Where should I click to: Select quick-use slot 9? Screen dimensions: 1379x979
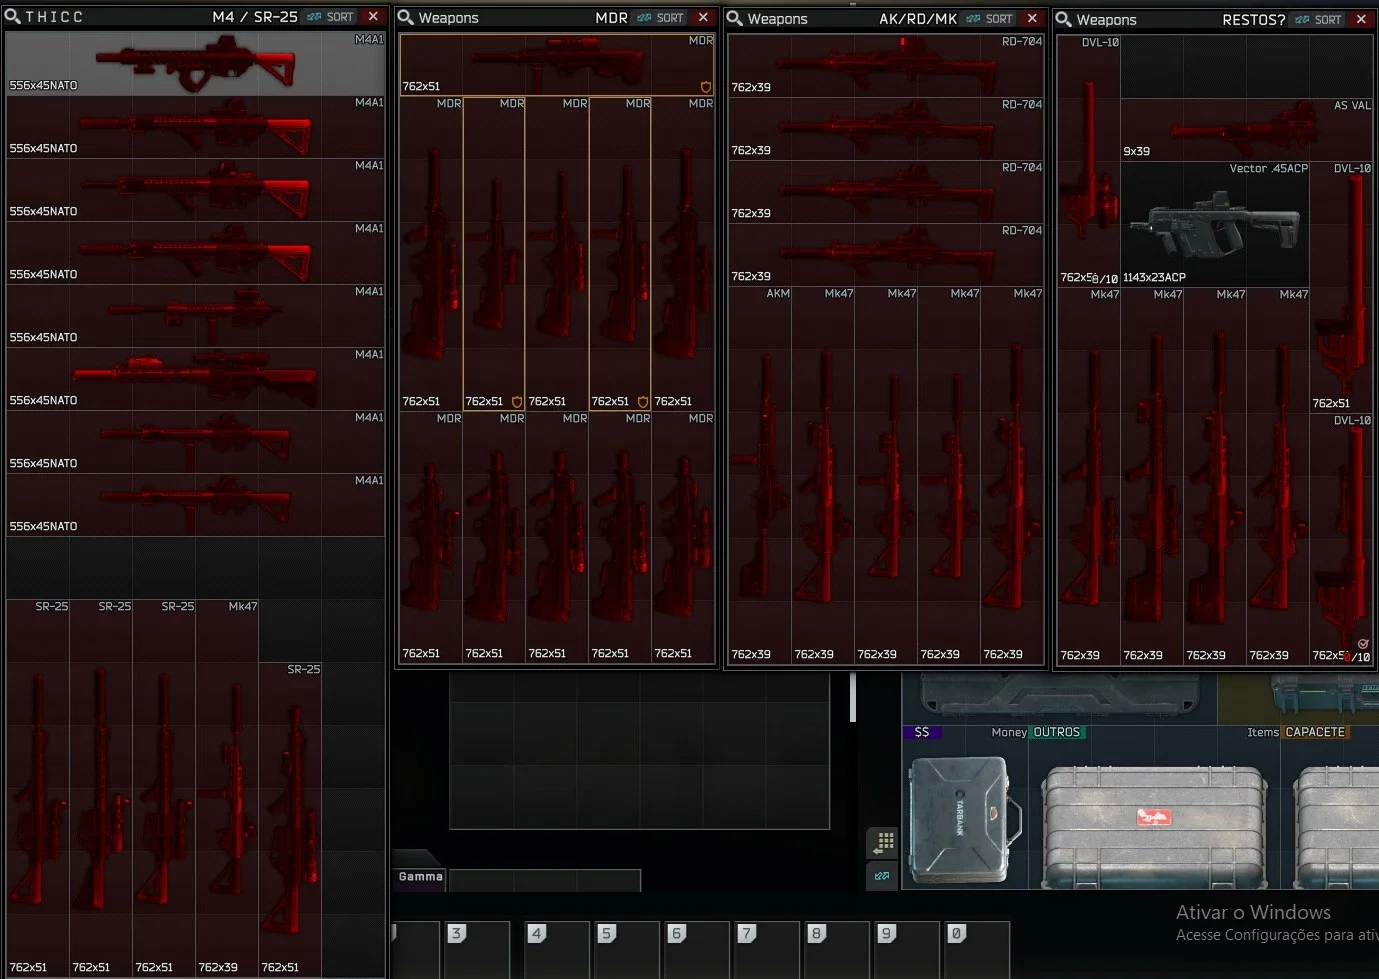907,950
